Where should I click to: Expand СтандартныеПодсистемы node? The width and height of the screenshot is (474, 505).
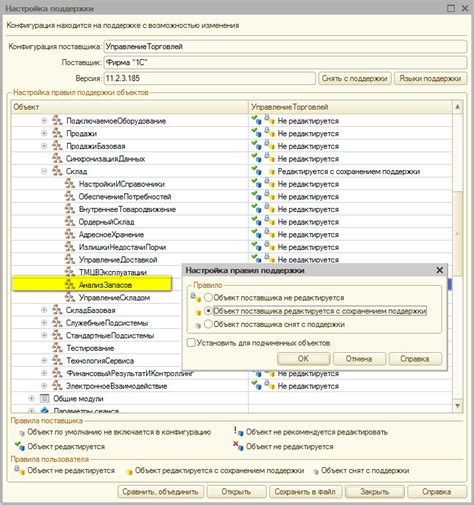tap(44, 335)
